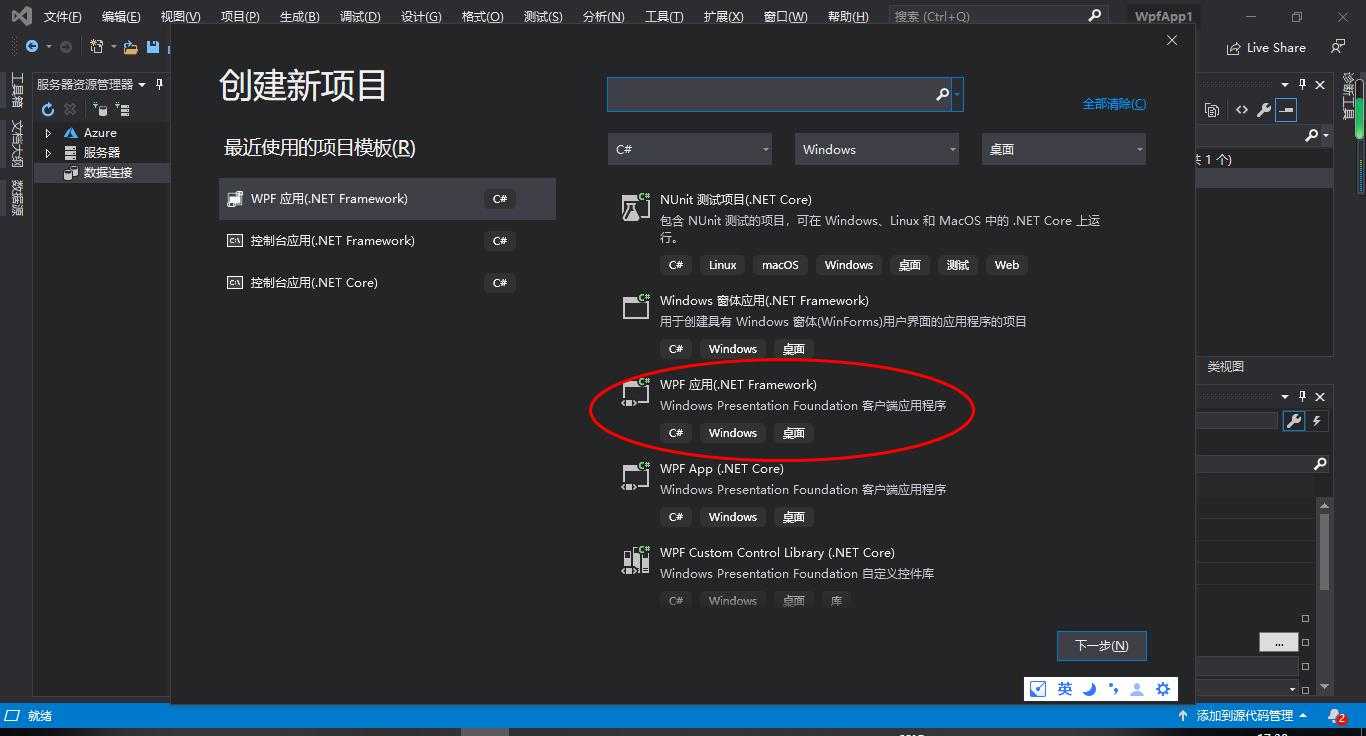Viewport: 1366px width, 736px height.
Task: Open the 文件(F) menu
Action: tap(62, 17)
